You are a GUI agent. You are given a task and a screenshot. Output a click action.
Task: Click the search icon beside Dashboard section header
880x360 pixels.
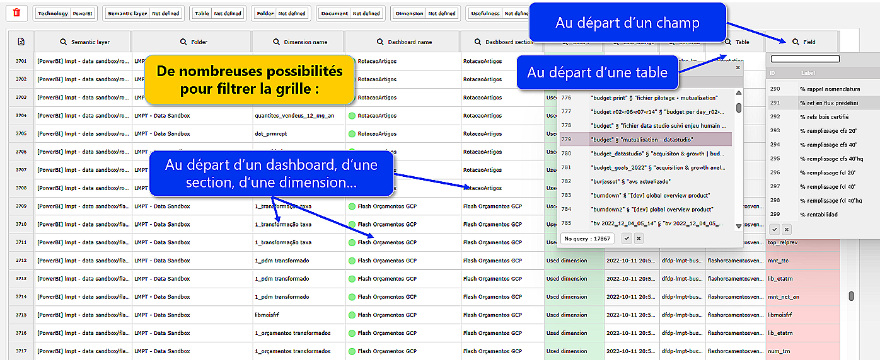(x=478, y=42)
